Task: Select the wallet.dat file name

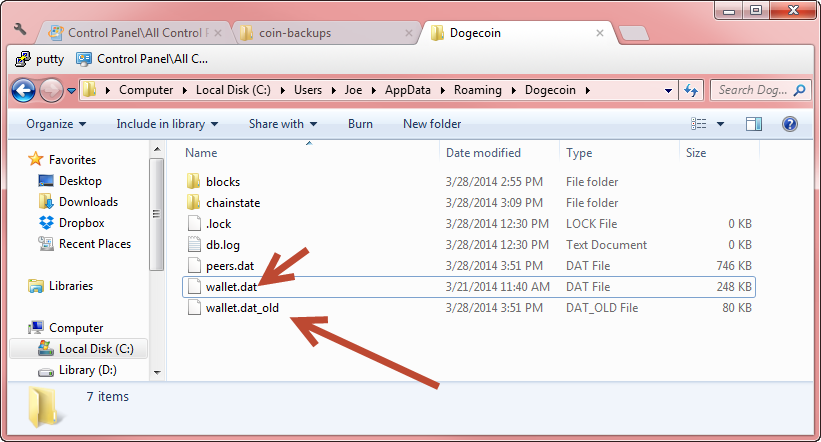Action: (x=231, y=286)
